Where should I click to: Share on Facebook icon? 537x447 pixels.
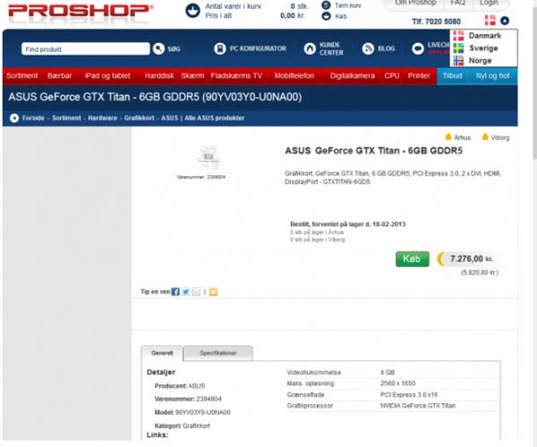pos(175,292)
